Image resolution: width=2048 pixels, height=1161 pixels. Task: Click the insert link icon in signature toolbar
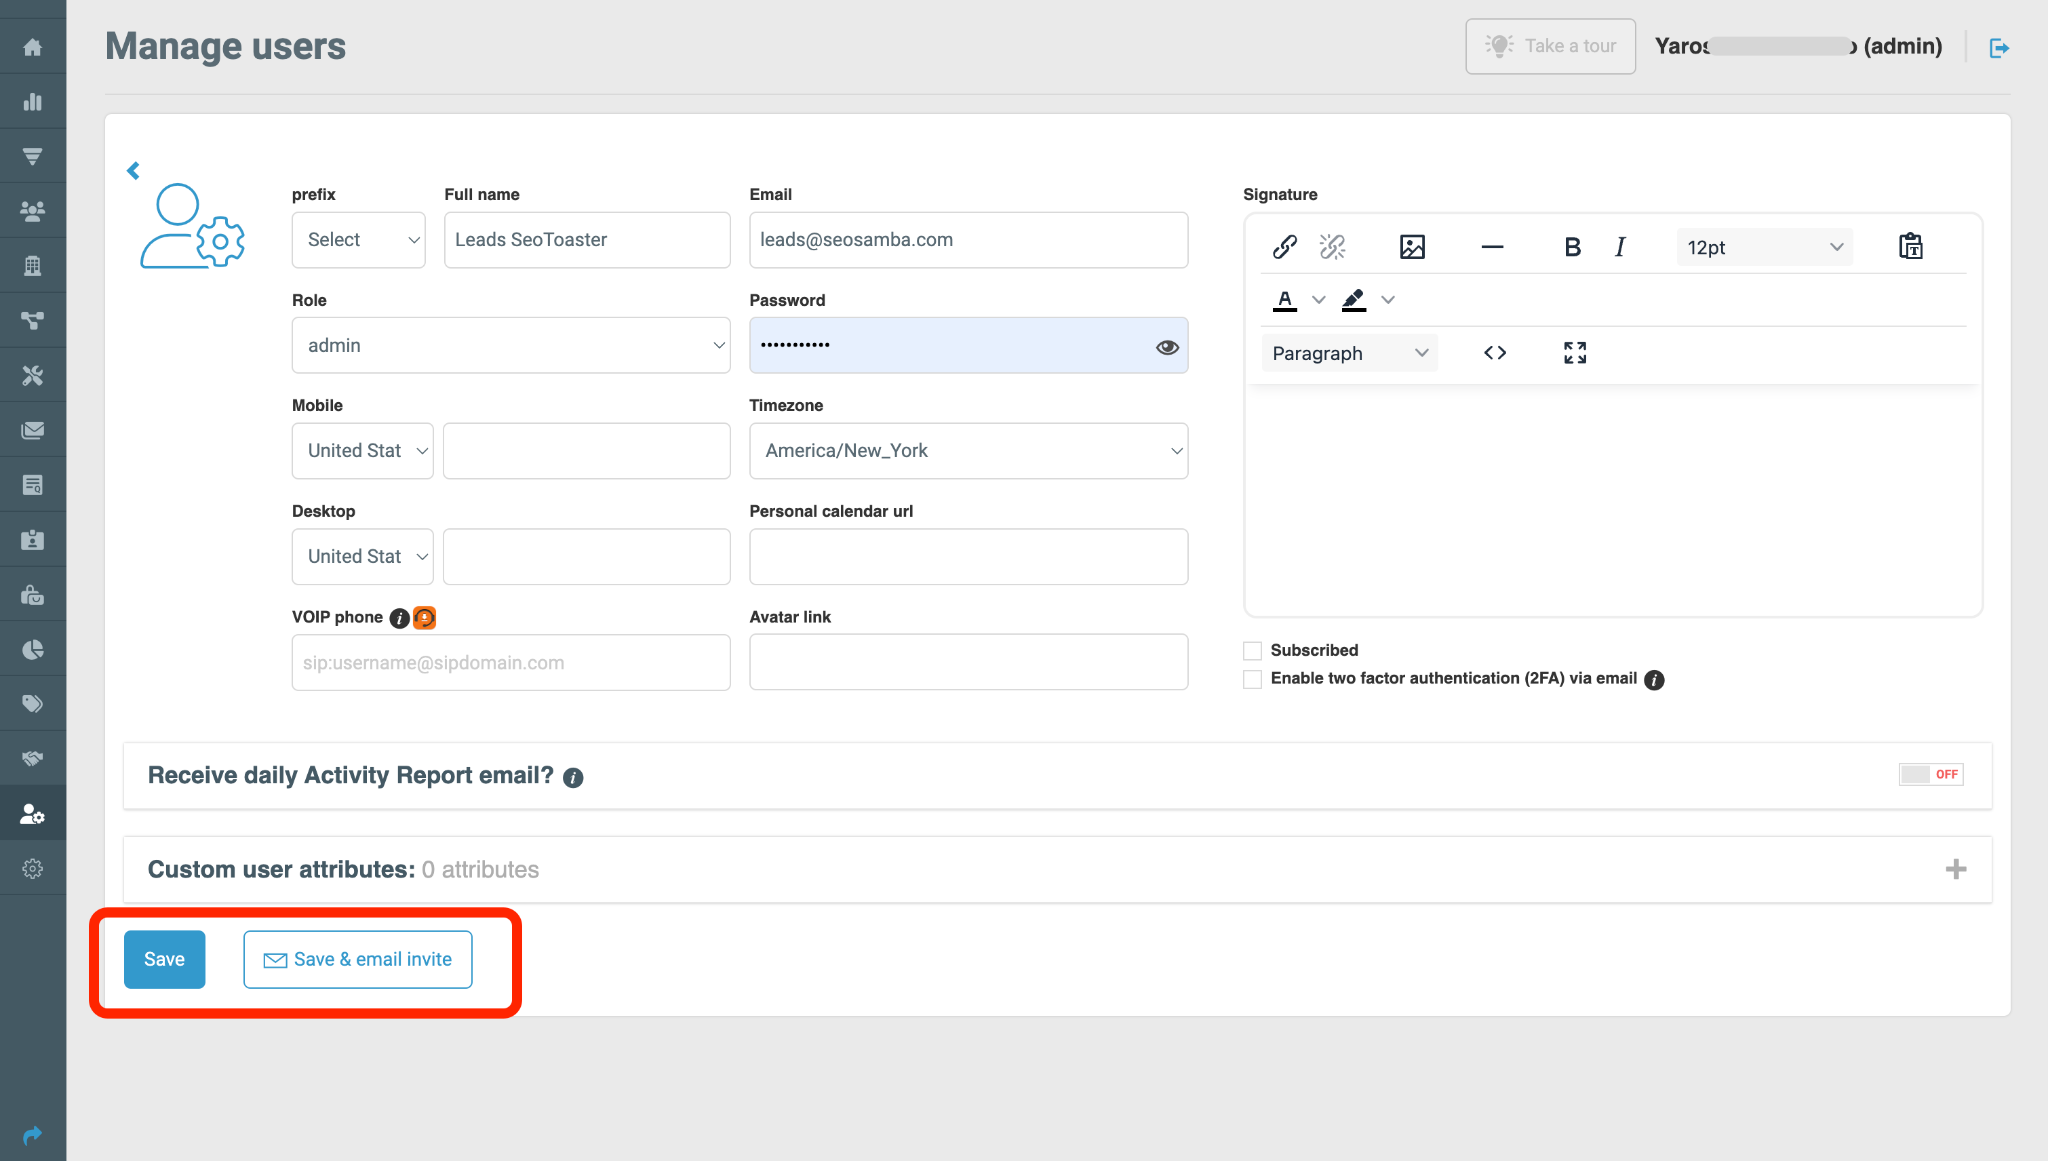pyautogui.click(x=1283, y=246)
